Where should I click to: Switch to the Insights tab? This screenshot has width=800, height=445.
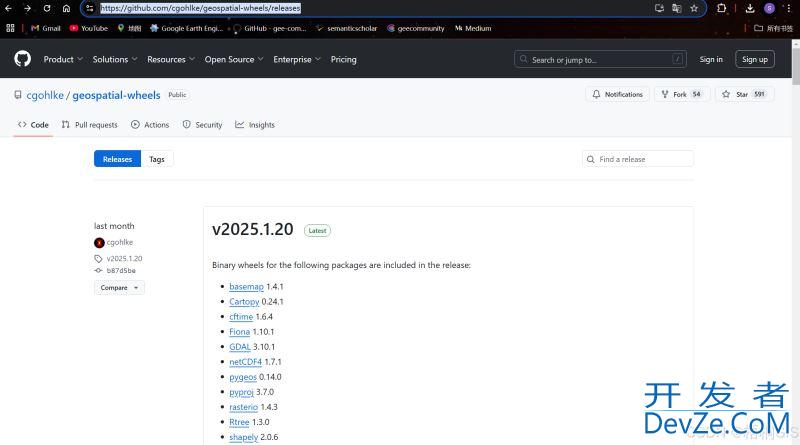pyautogui.click(x=255, y=125)
